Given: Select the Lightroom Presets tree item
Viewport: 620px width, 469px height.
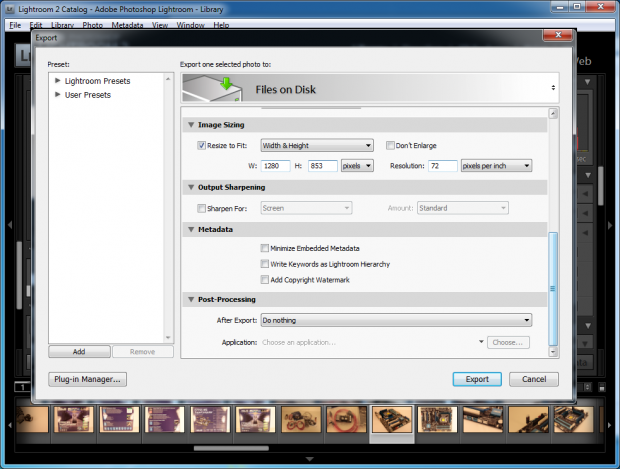Looking at the screenshot, I should click(97, 81).
